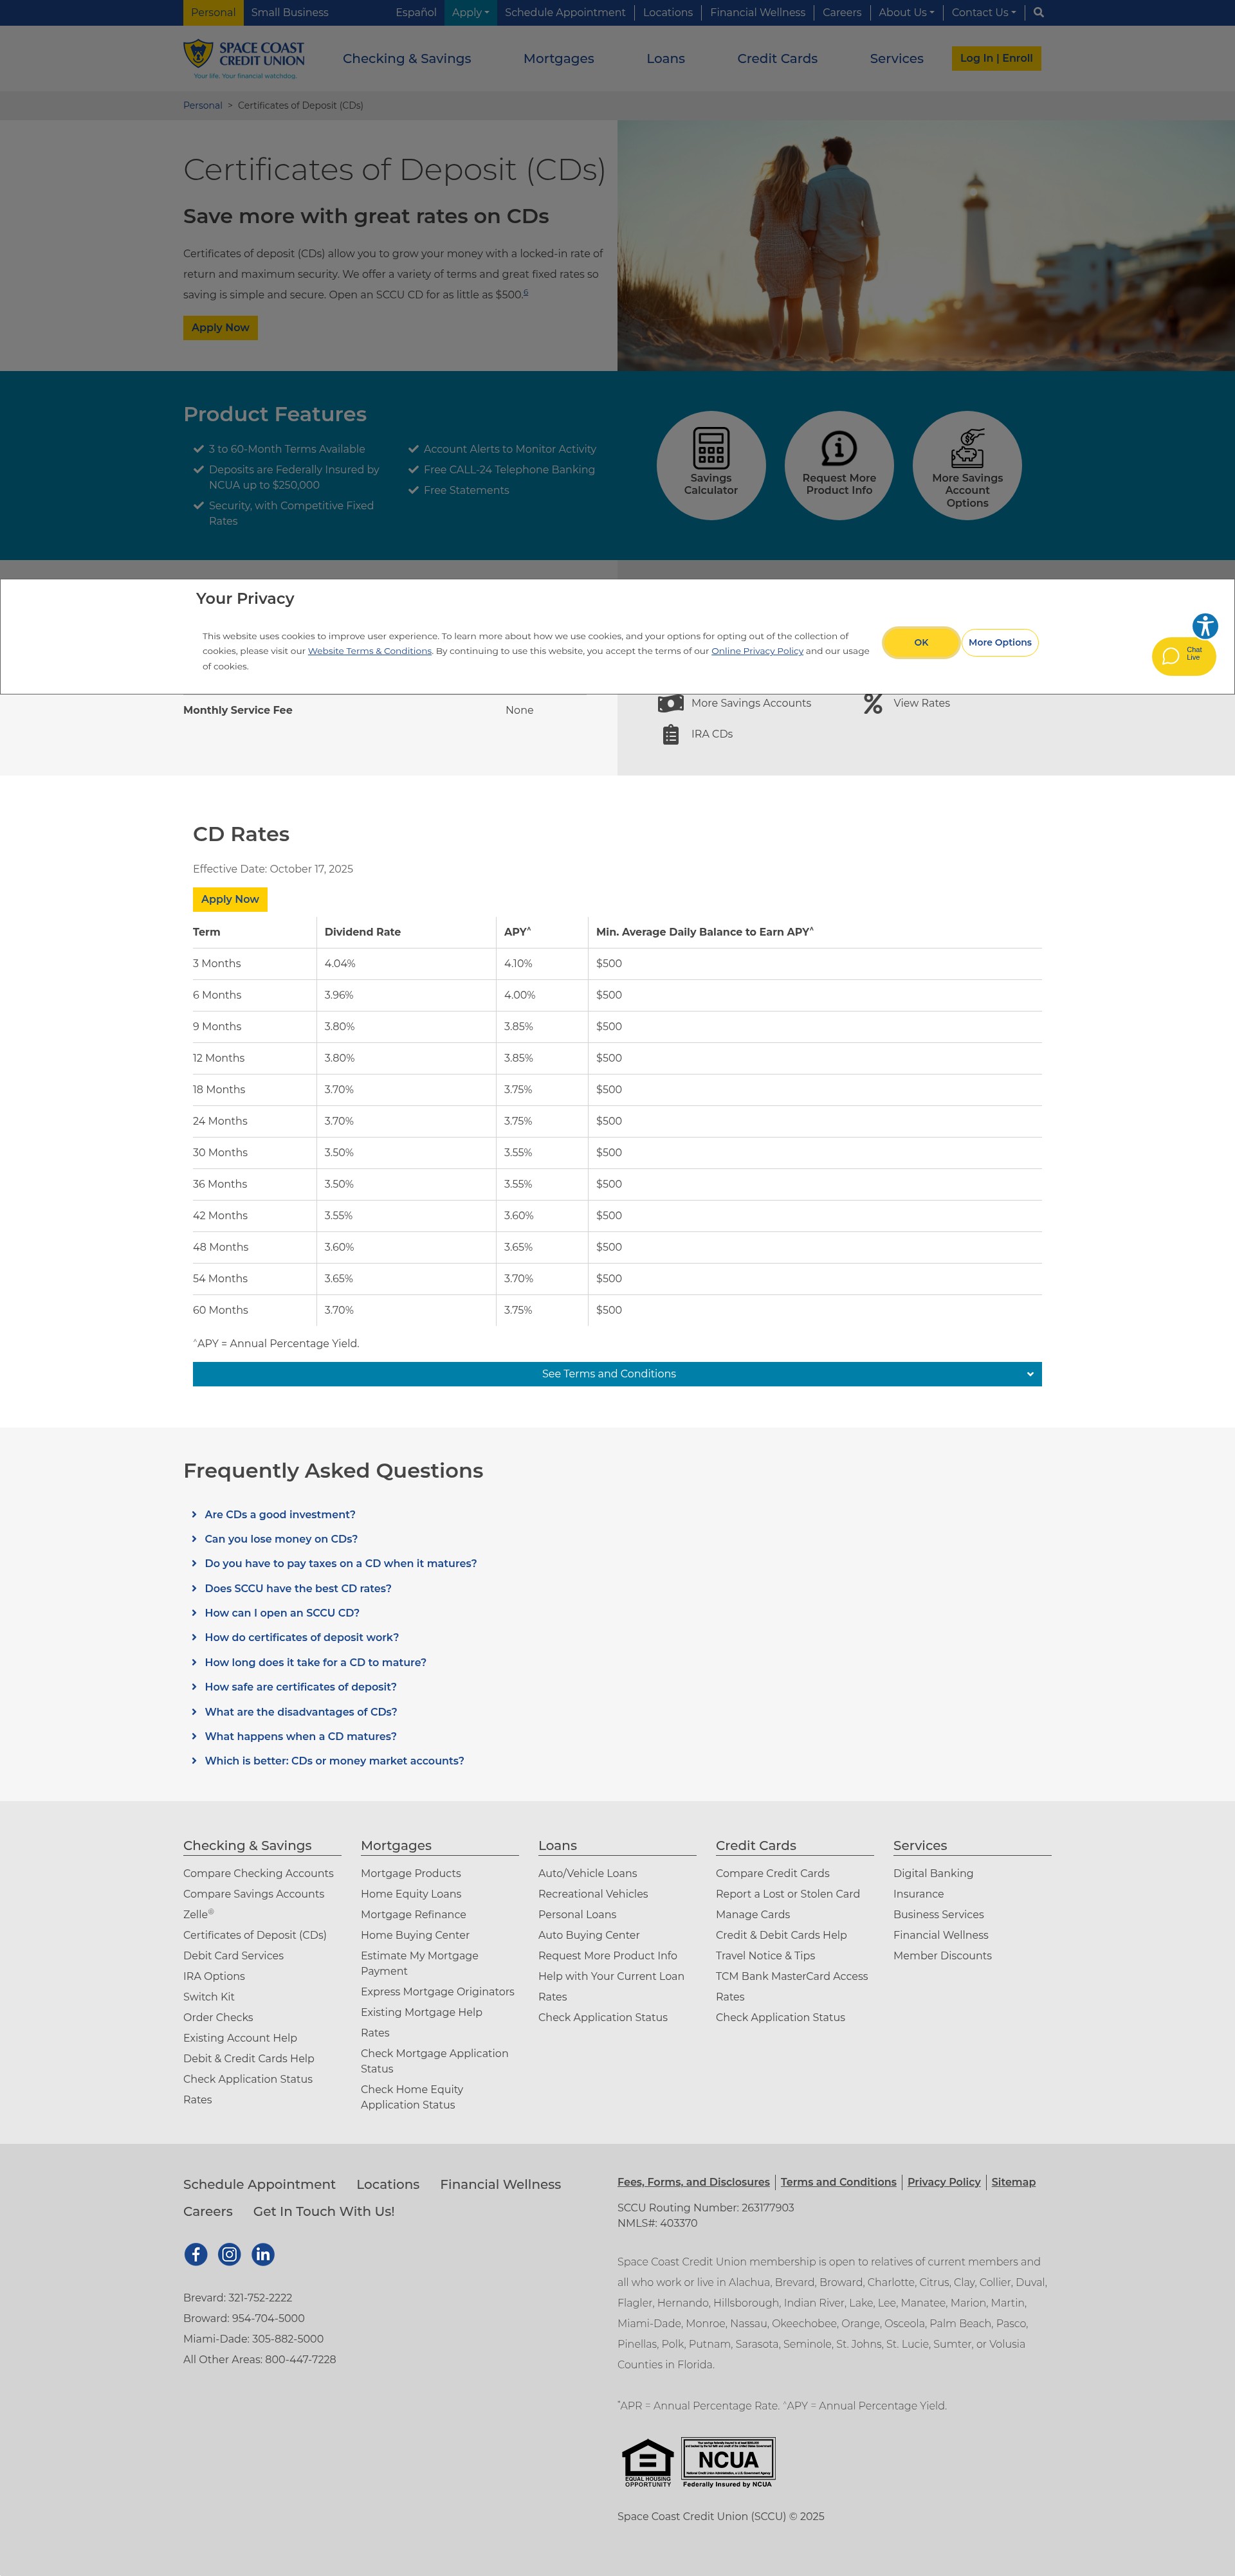Image resolution: width=1235 pixels, height=2576 pixels.
Task: Click the 60 Months term row label
Action: [220, 1310]
